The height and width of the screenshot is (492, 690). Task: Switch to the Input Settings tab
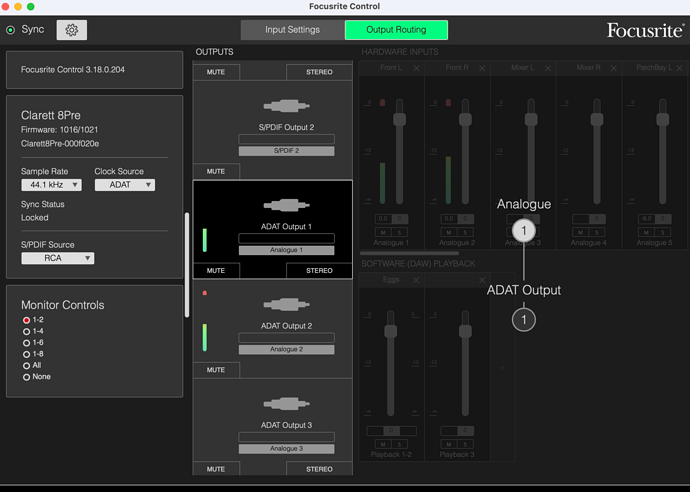pyautogui.click(x=293, y=30)
